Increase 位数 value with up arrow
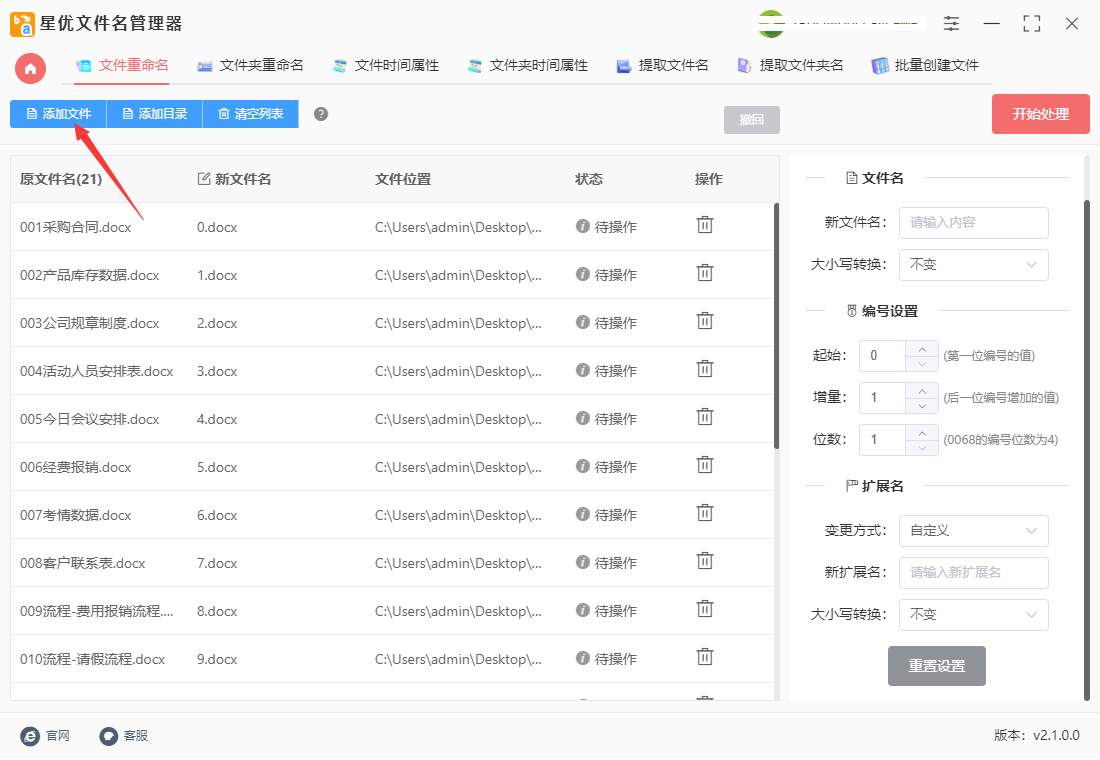Screen dimensions: 1100x760 [922, 433]
